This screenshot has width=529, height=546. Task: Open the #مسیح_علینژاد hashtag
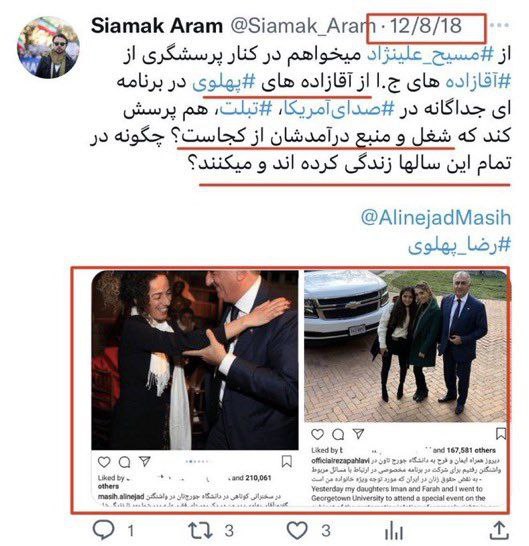pos(430,55)
